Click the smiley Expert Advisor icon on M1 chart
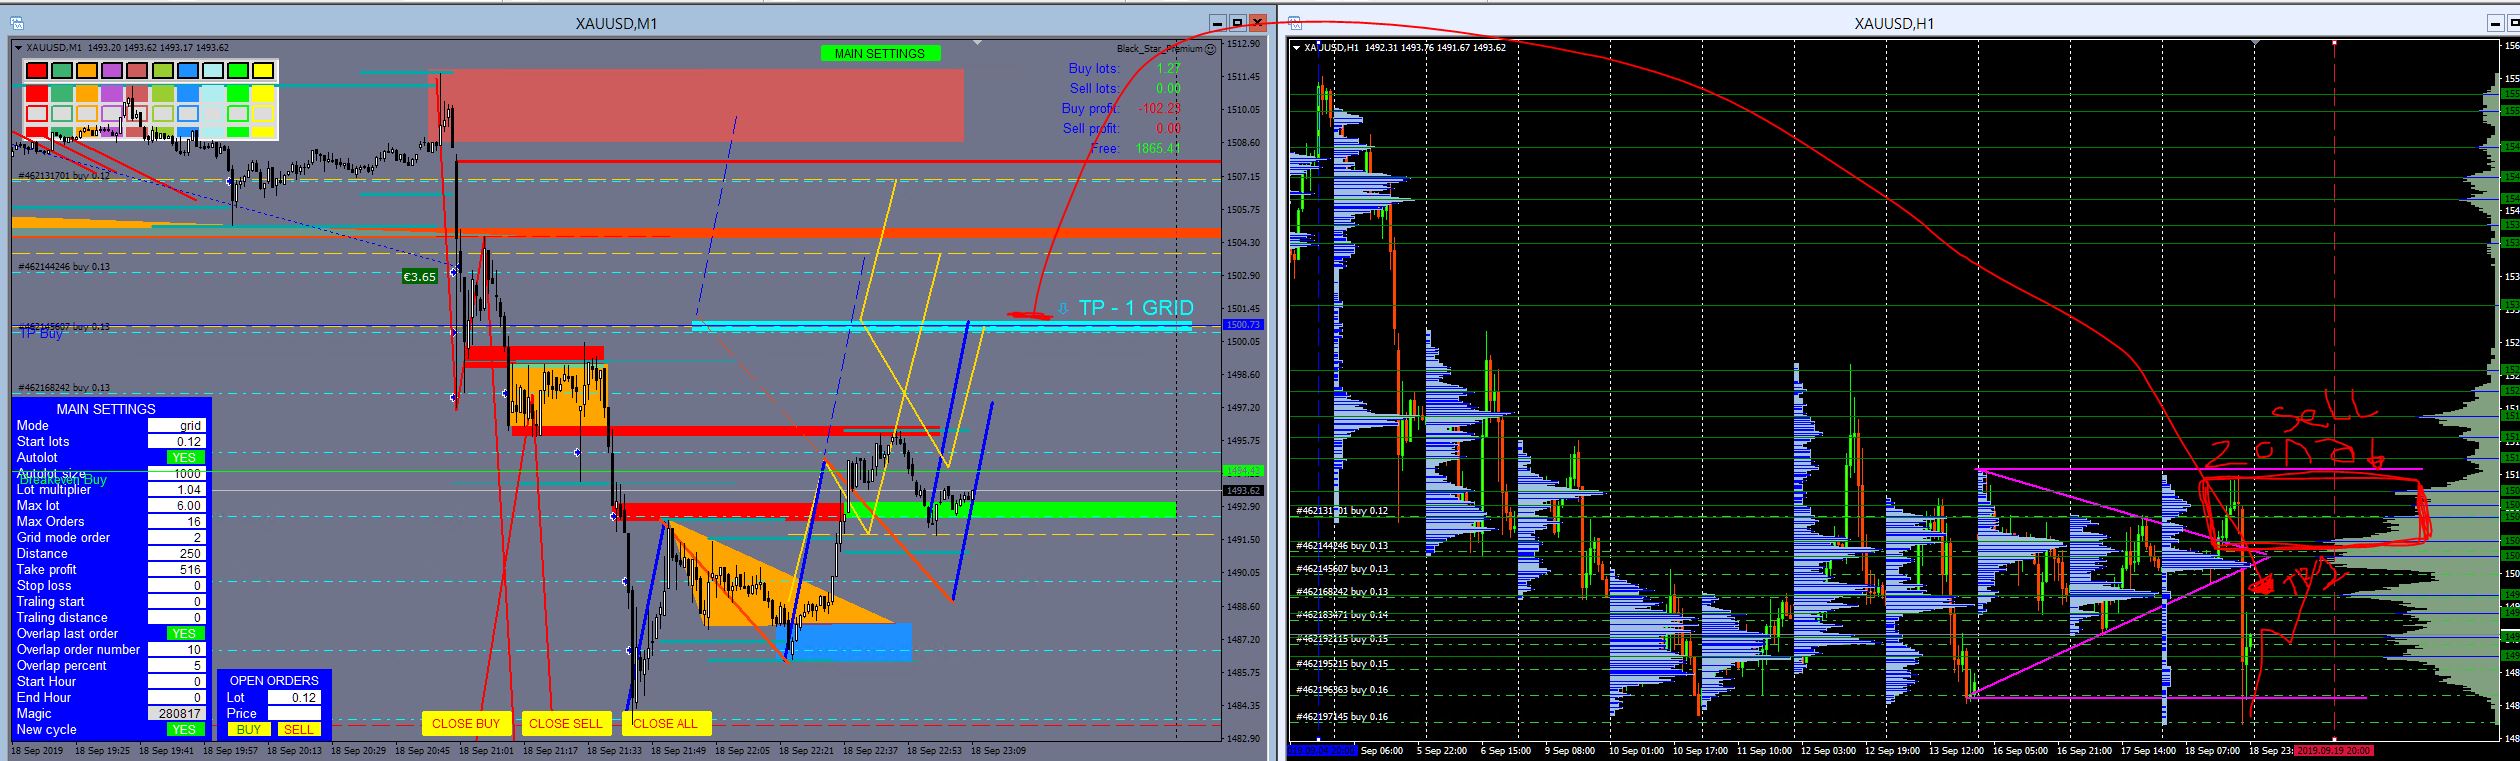The image size is (2520, 761). coord(1211,48)
